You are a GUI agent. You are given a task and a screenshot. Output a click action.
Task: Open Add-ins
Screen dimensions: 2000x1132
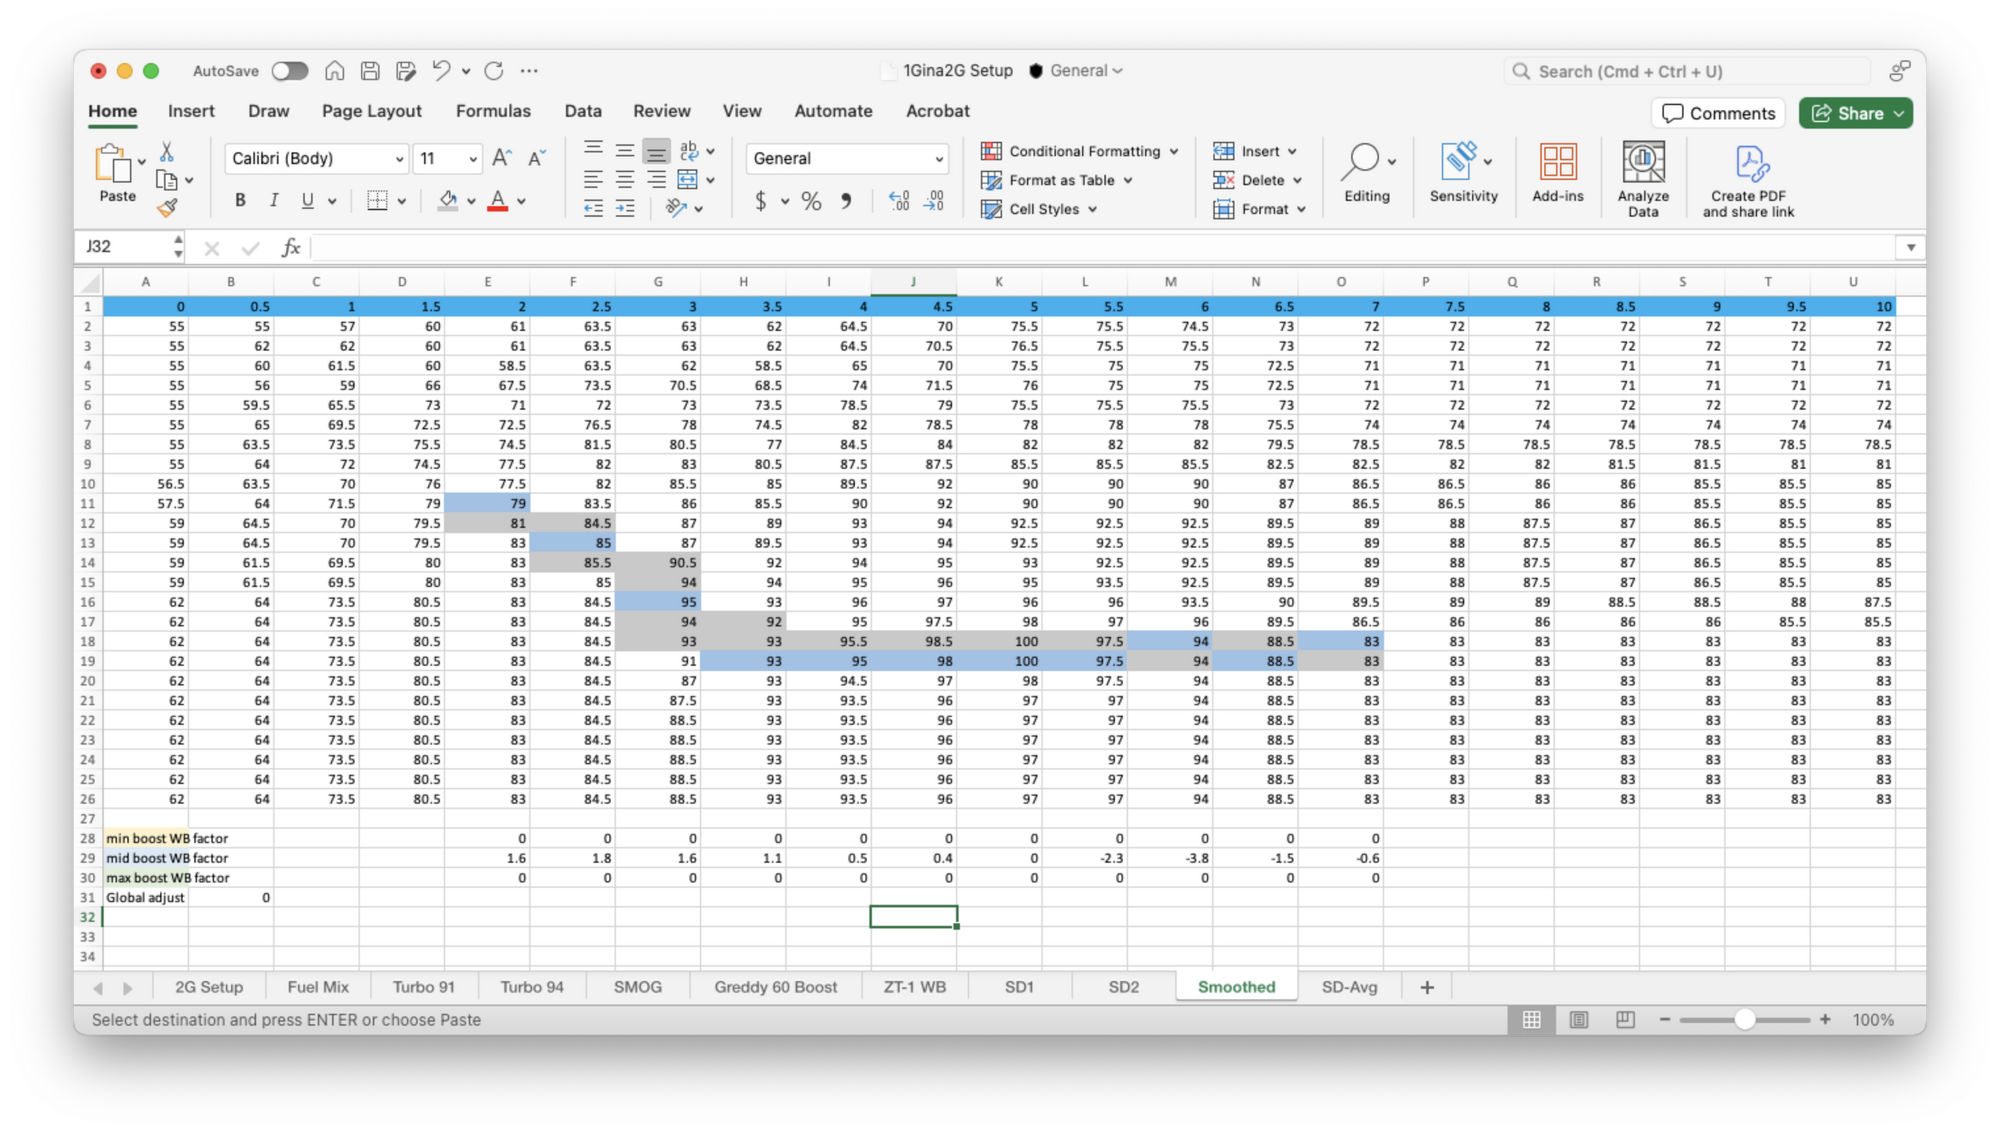(x=1557, y=173)
